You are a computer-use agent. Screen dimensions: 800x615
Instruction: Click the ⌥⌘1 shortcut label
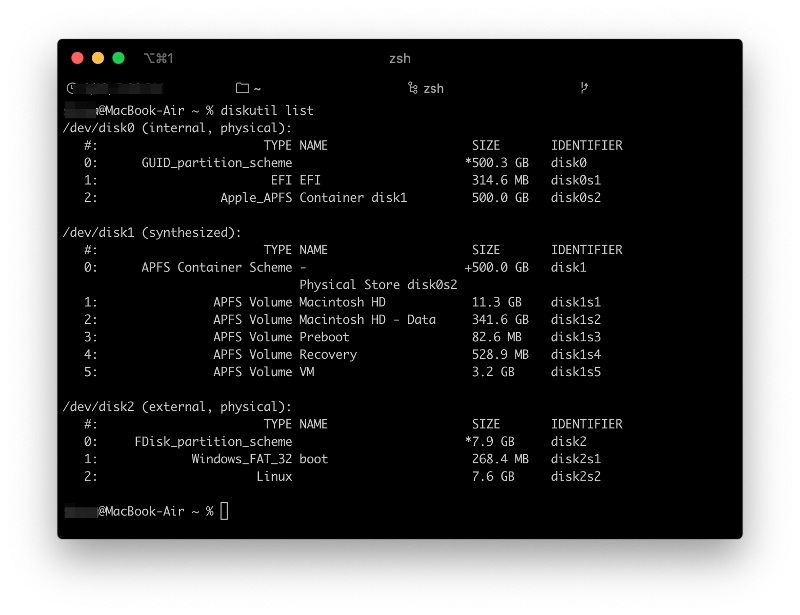159,58
